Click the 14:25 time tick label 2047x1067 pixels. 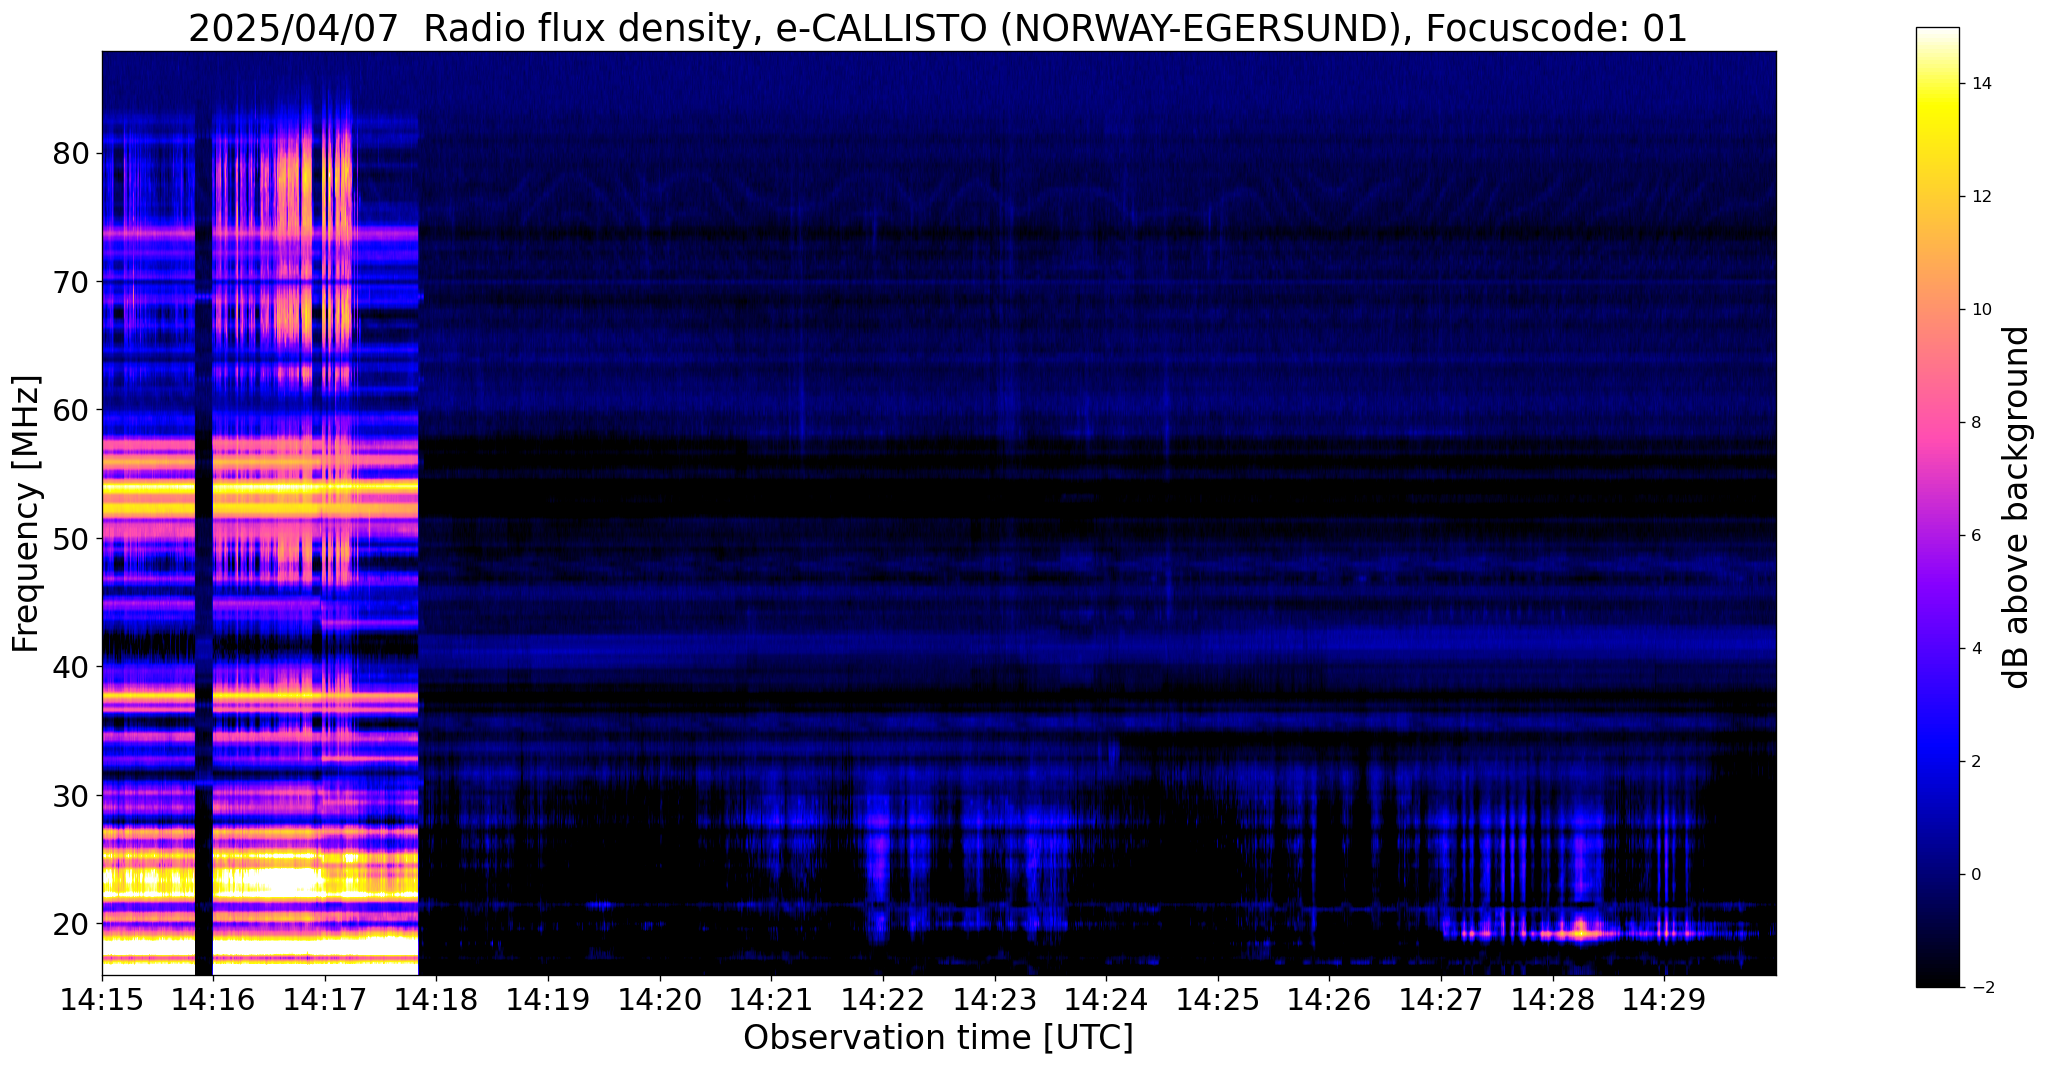click(x=1218, y=998)
